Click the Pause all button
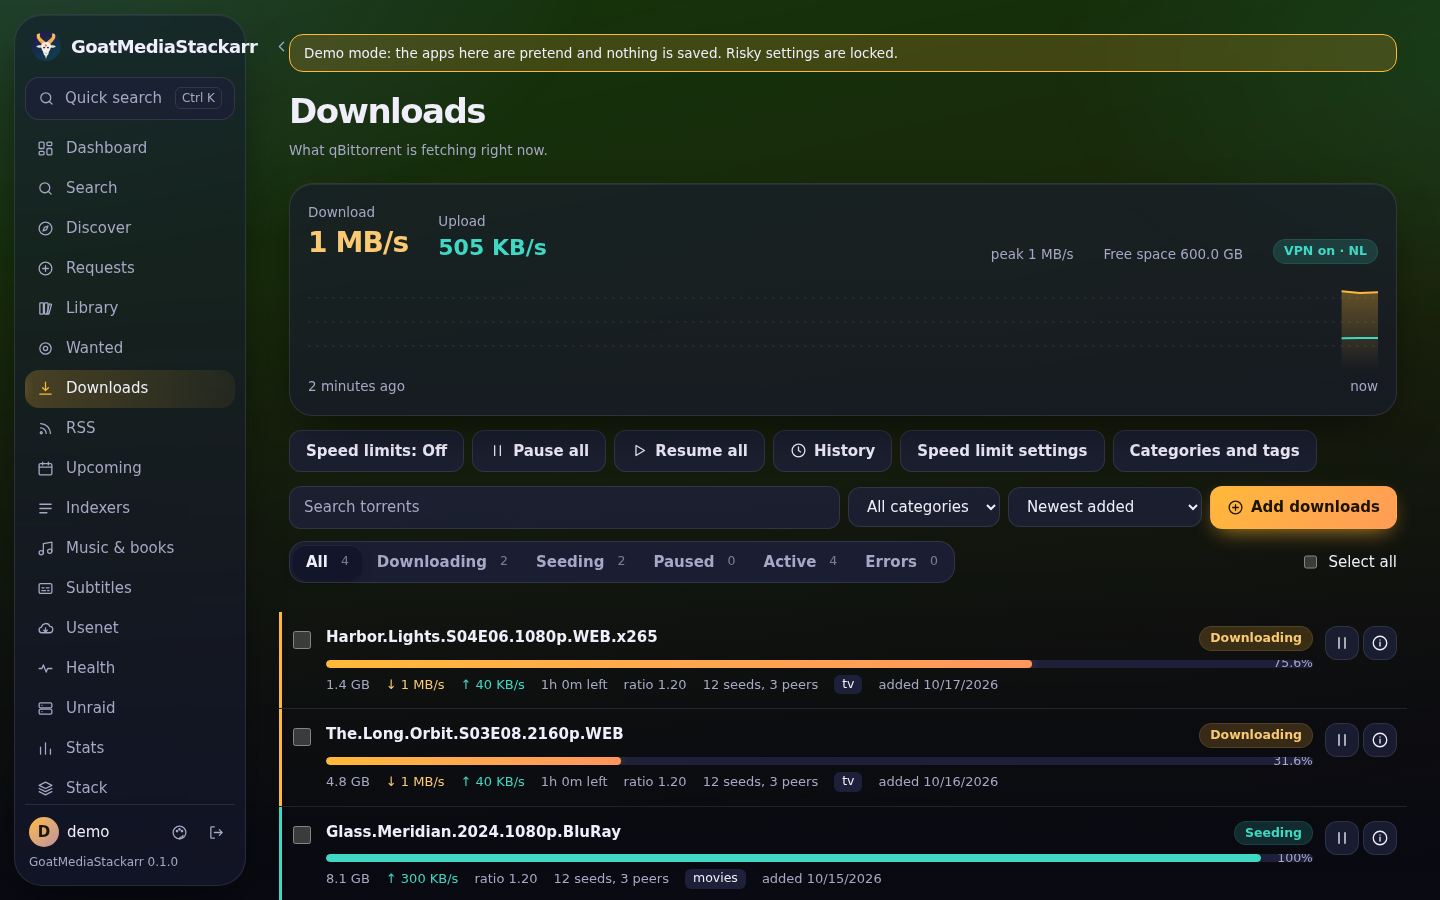 539,451
